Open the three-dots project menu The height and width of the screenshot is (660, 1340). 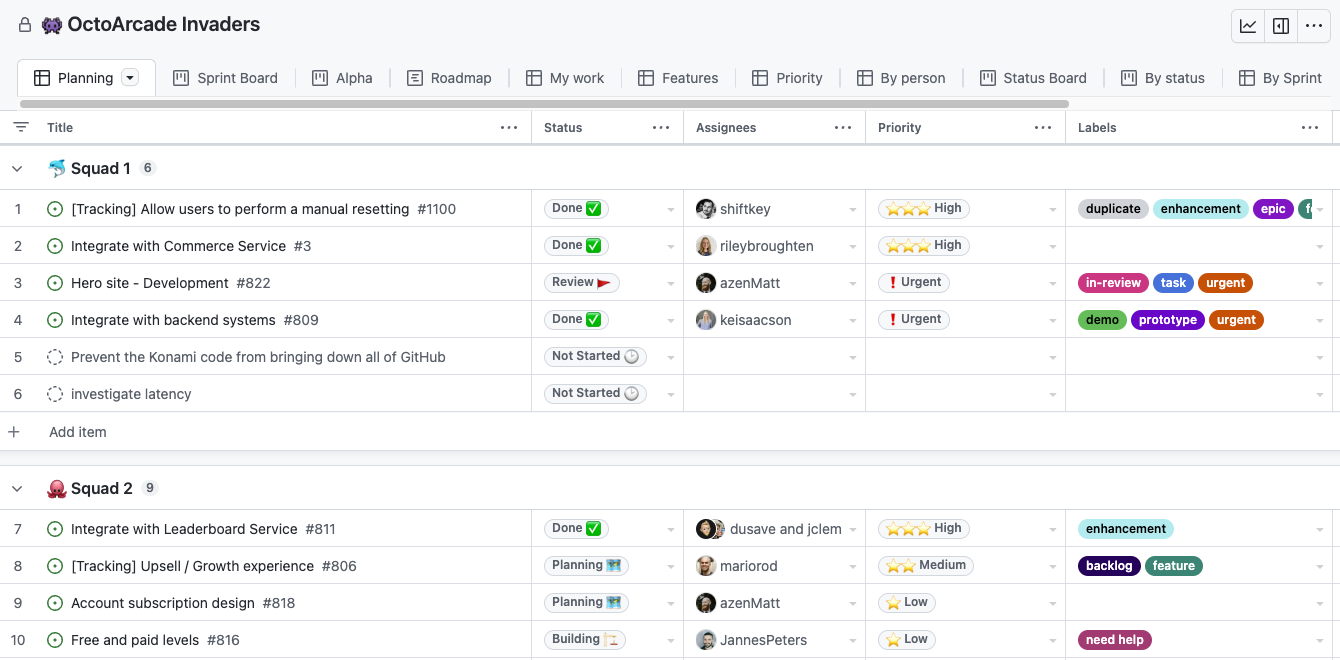click(1314, 26)
